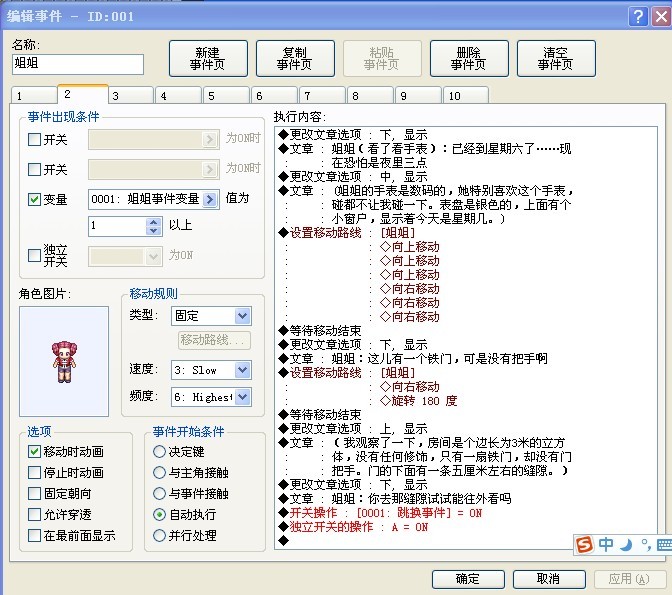Viewport: 672px width, 595px height.
Task: Switch to event page tab 9
Action: pos(418,96)
